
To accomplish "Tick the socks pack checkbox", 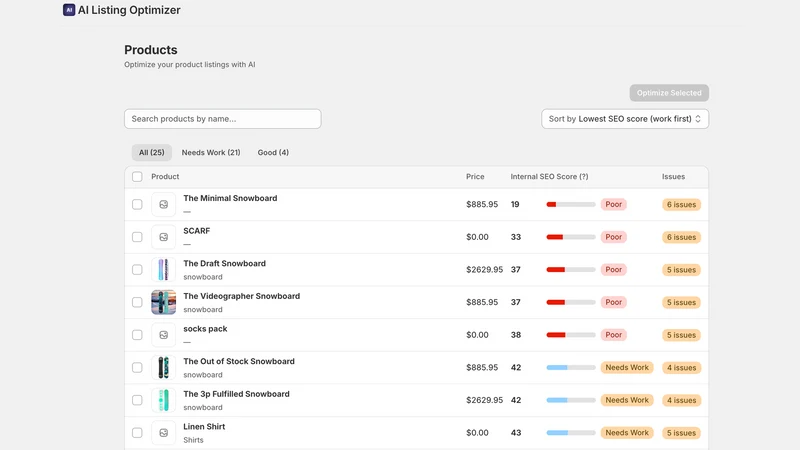I will [x=137, y=335].
